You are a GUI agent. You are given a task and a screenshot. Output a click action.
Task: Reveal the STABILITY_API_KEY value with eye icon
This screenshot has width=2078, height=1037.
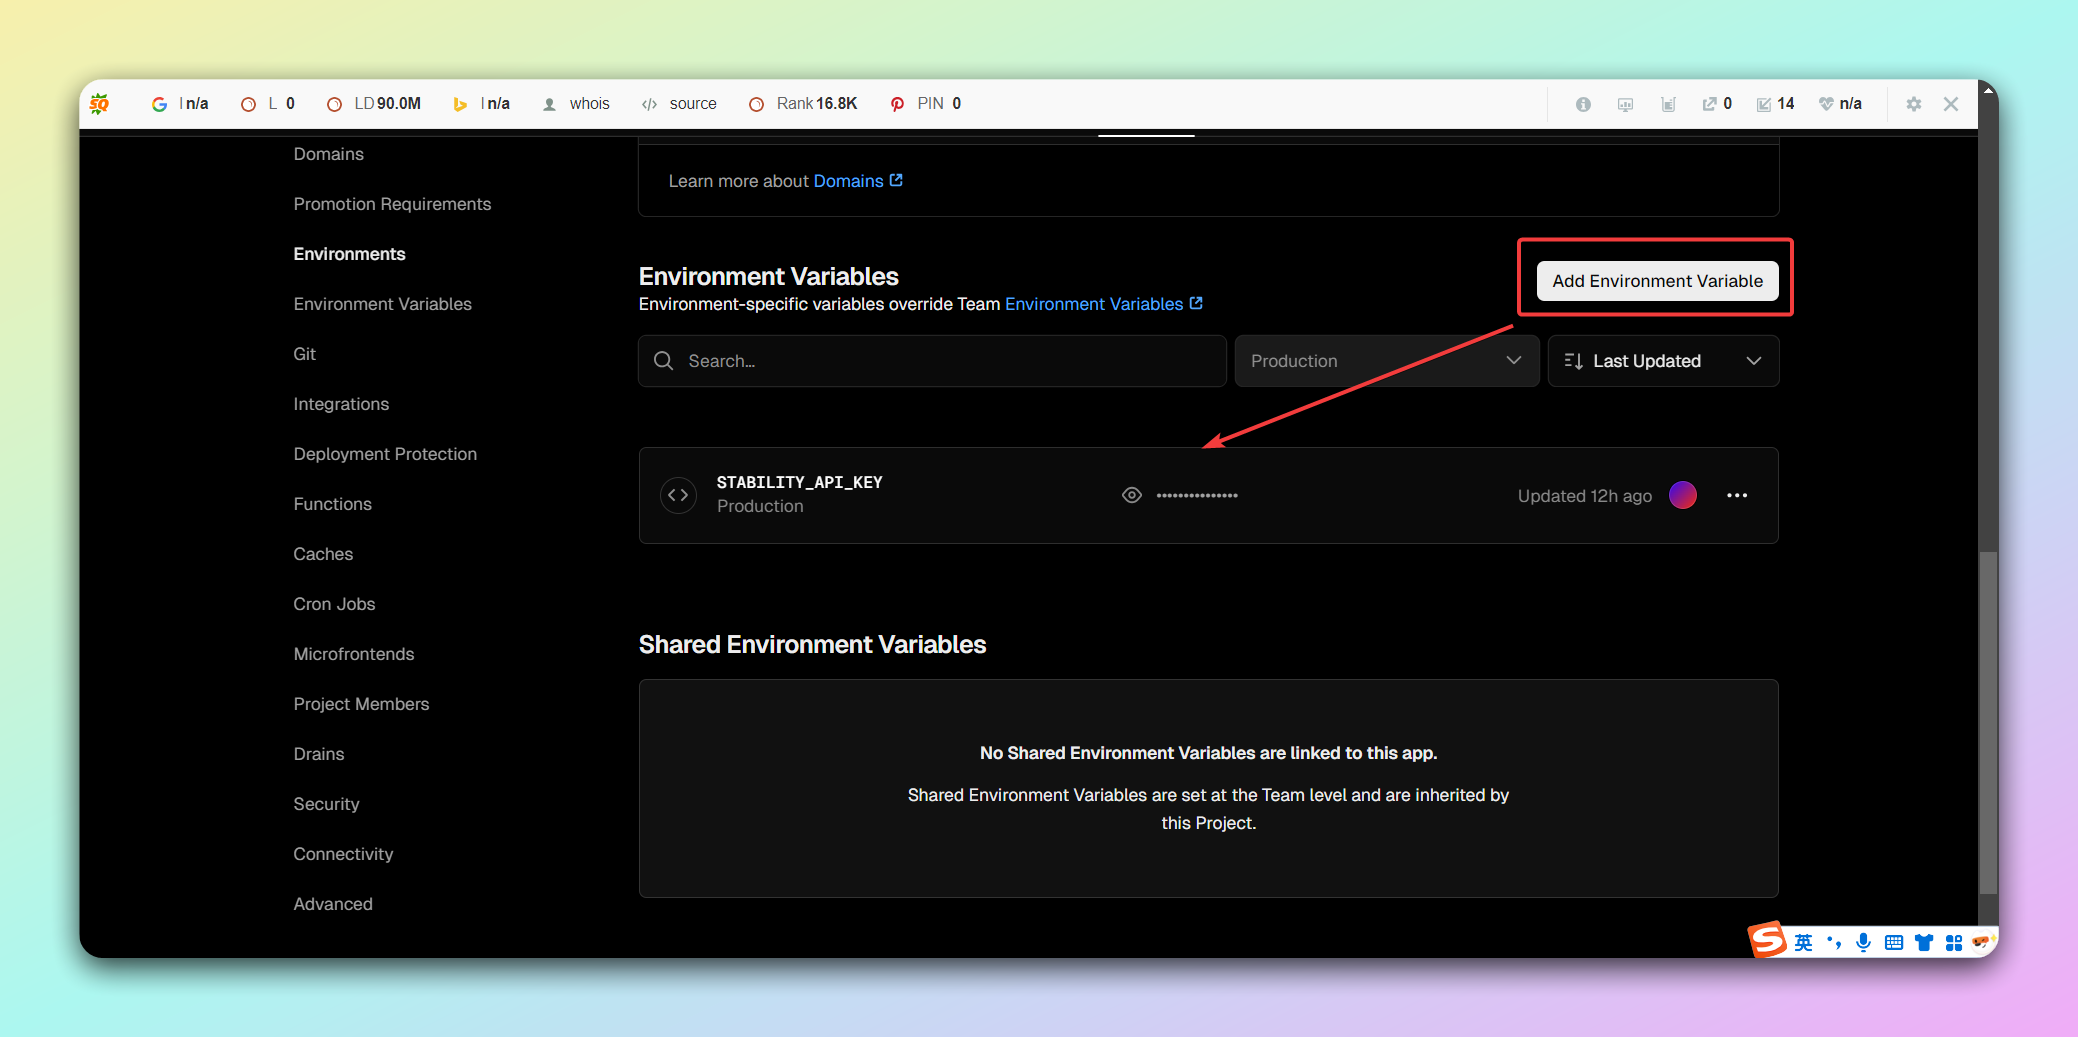tap(1131, 495)
